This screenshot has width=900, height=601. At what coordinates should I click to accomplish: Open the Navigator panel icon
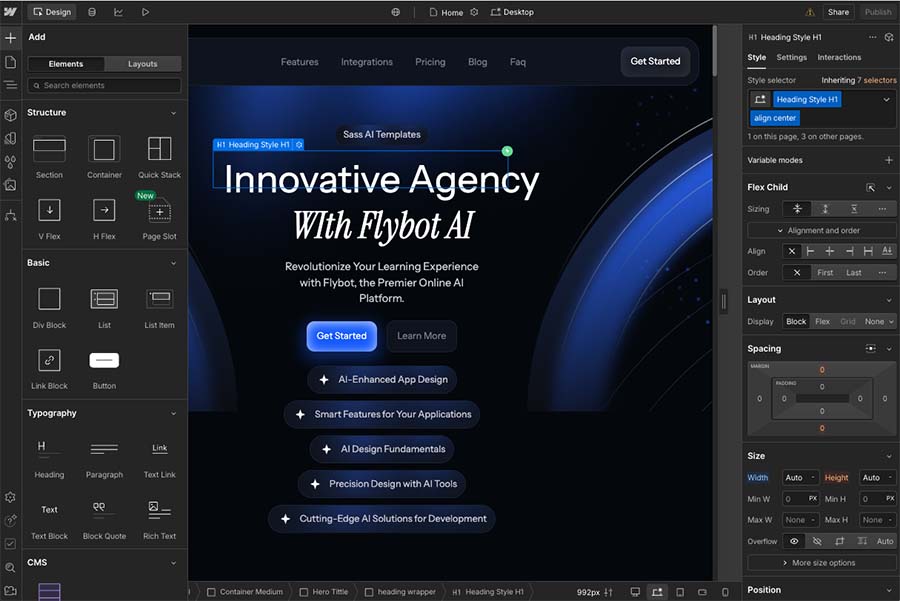pyautogui.click(x=10, y=85)
